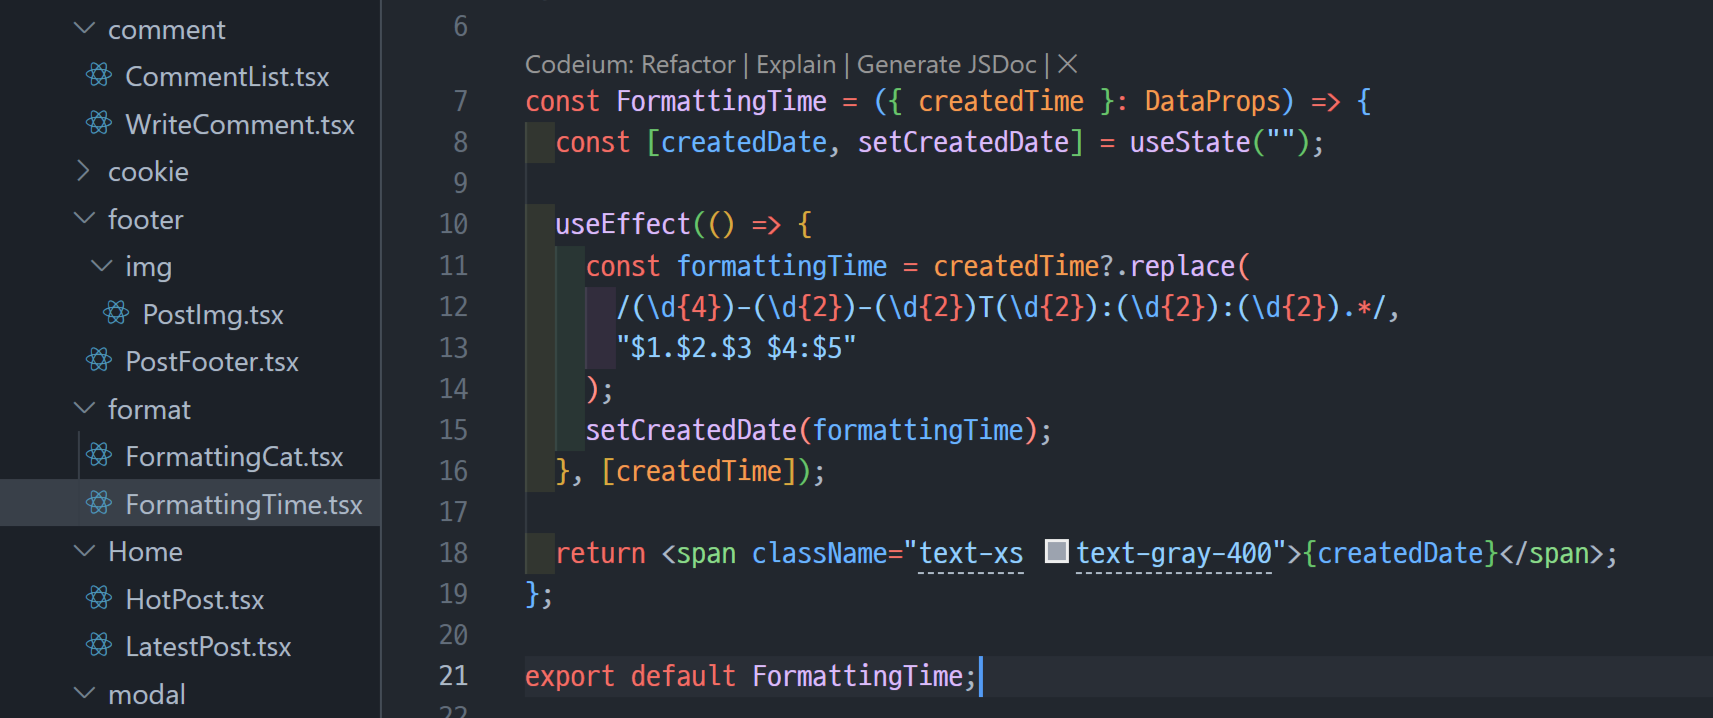Open PostFooter.tsx file

212,361
